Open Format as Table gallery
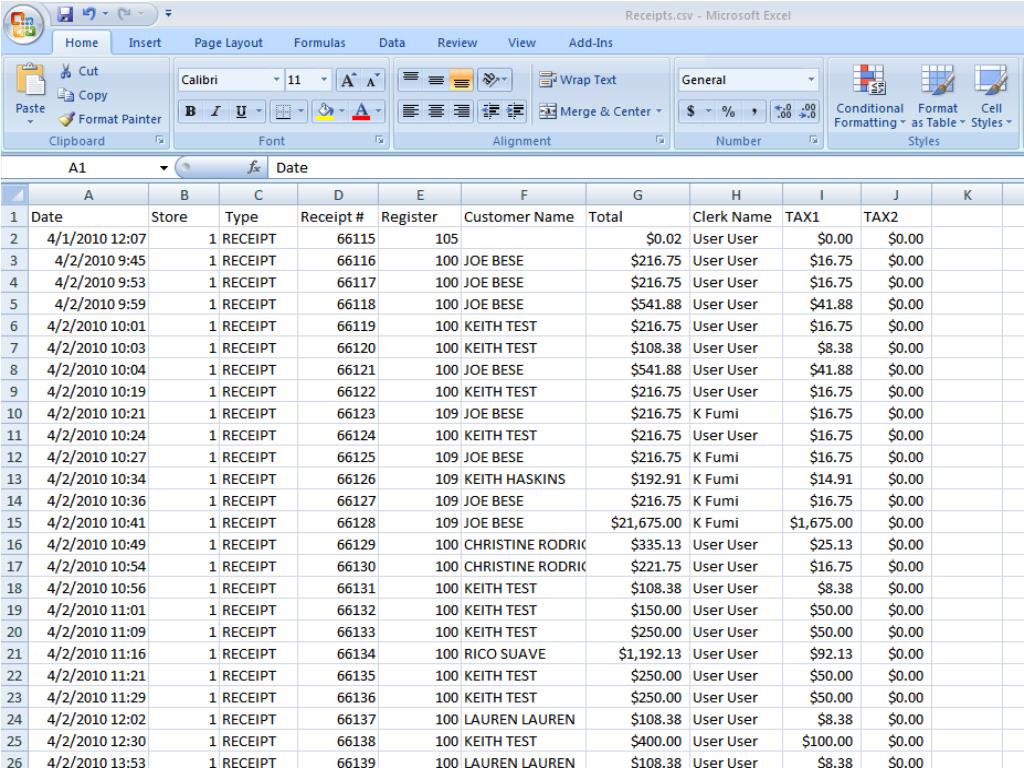 coord(938,97)
